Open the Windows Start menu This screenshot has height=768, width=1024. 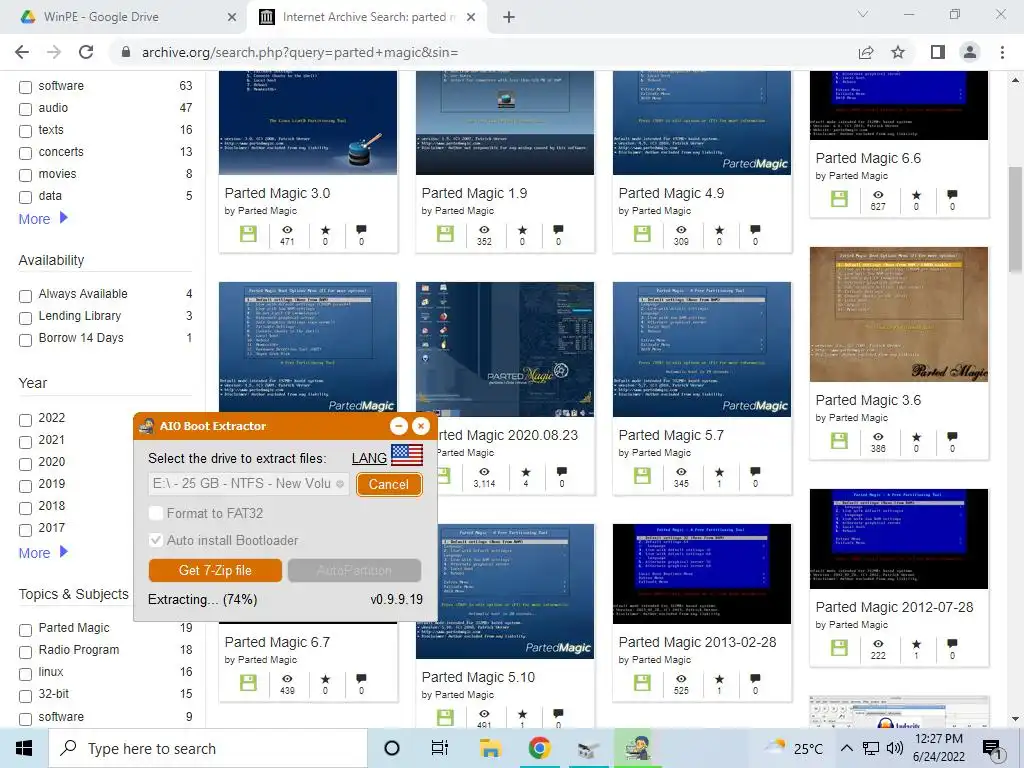click(x=24, y=748)
